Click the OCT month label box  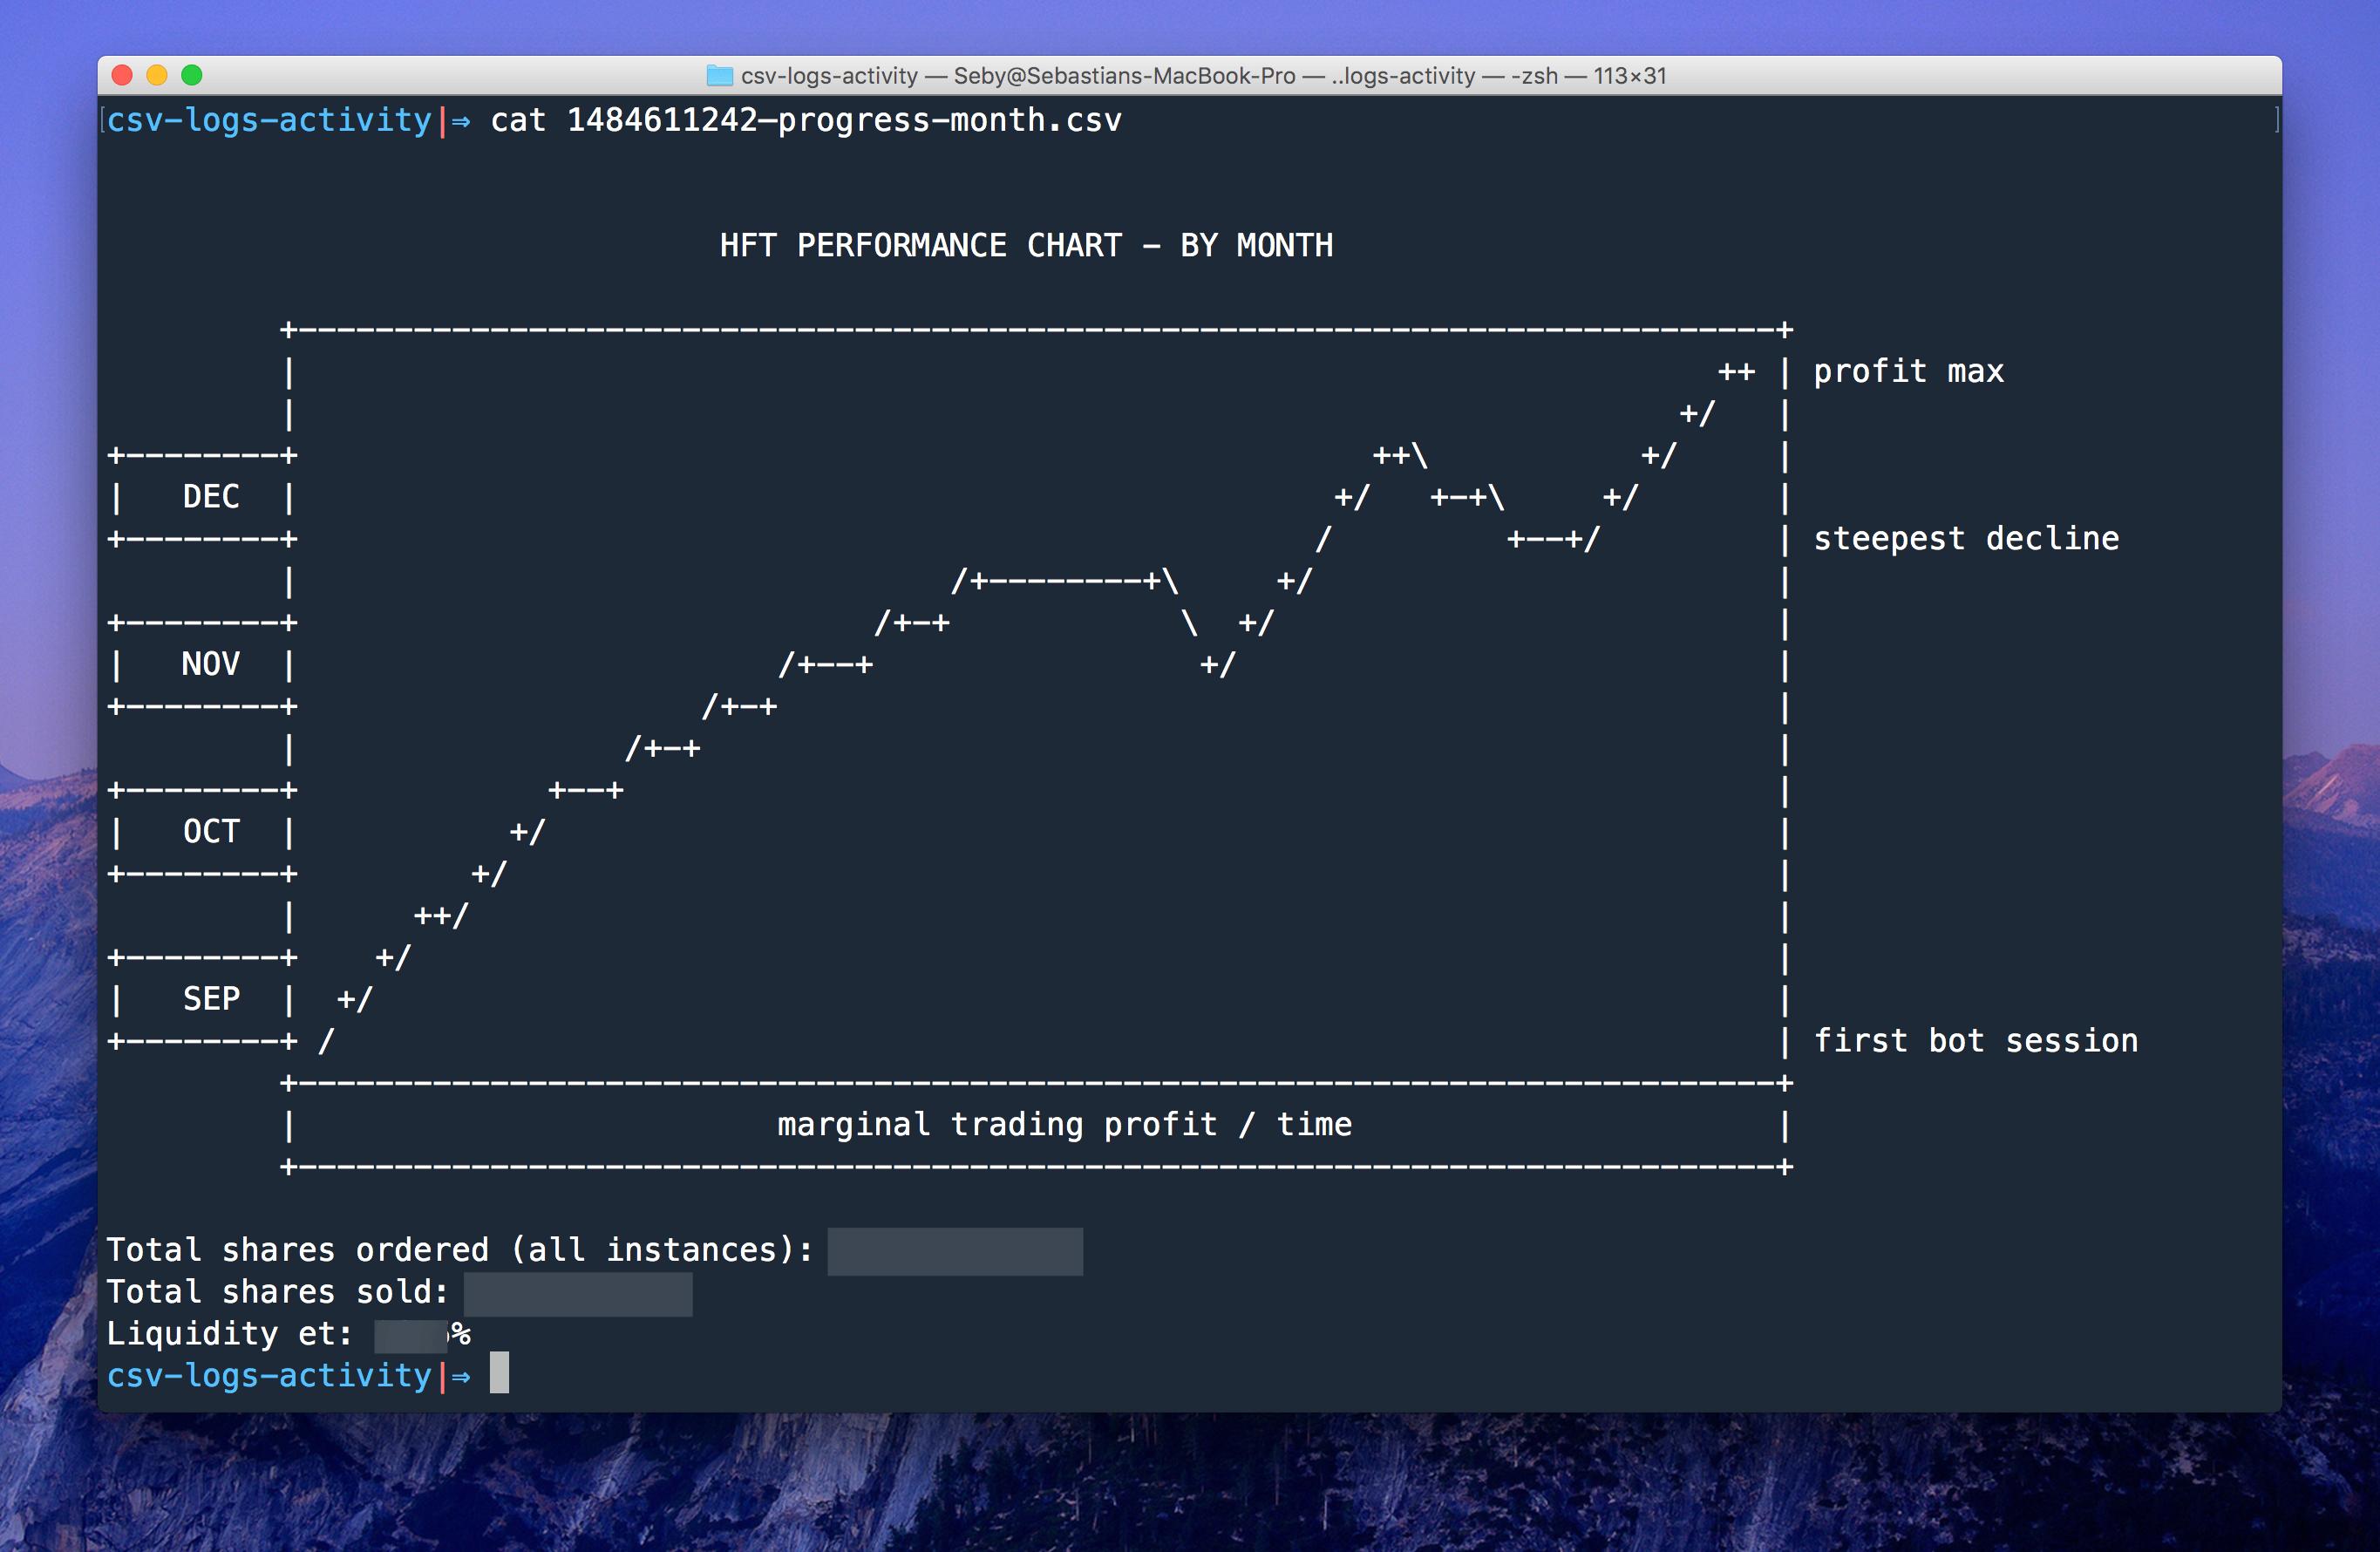(x=210, y=831)
